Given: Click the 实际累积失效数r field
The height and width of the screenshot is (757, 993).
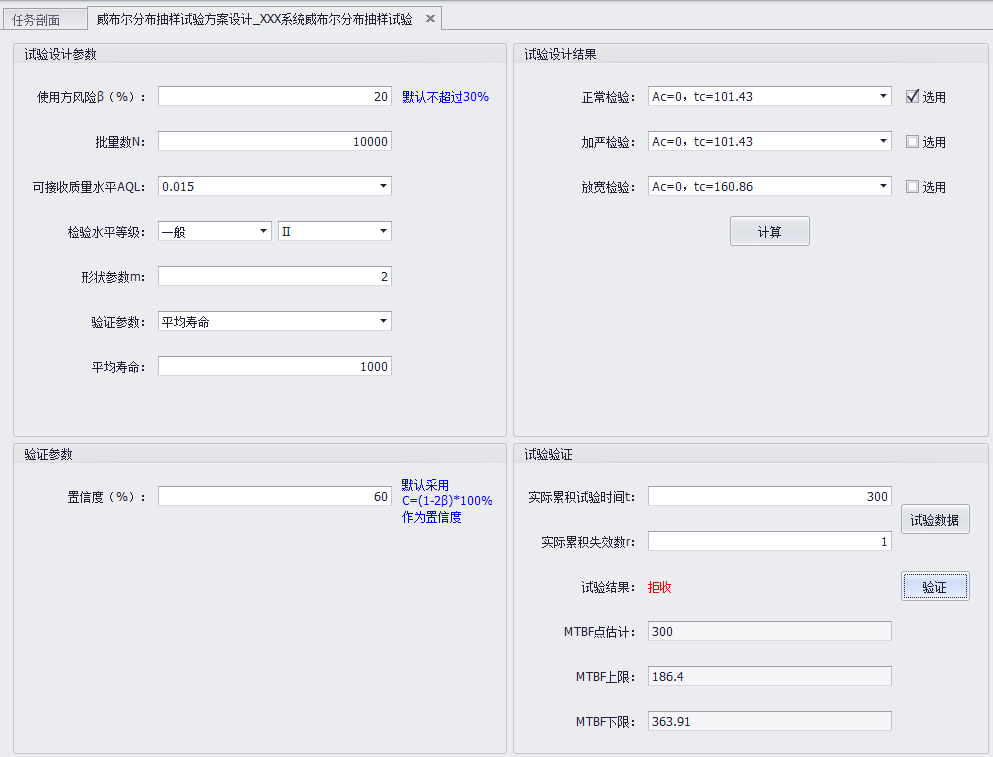Looking at the screenshot, I should click(x=770, y=541).
